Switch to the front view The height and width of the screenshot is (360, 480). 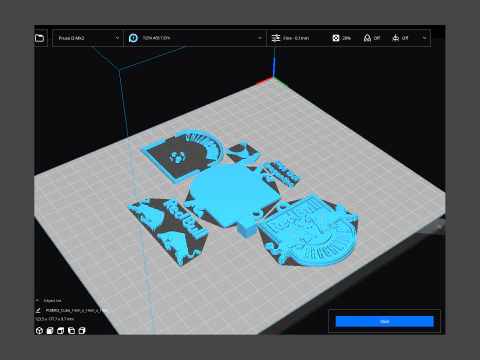pyautogui.click(x=50, y=331)
